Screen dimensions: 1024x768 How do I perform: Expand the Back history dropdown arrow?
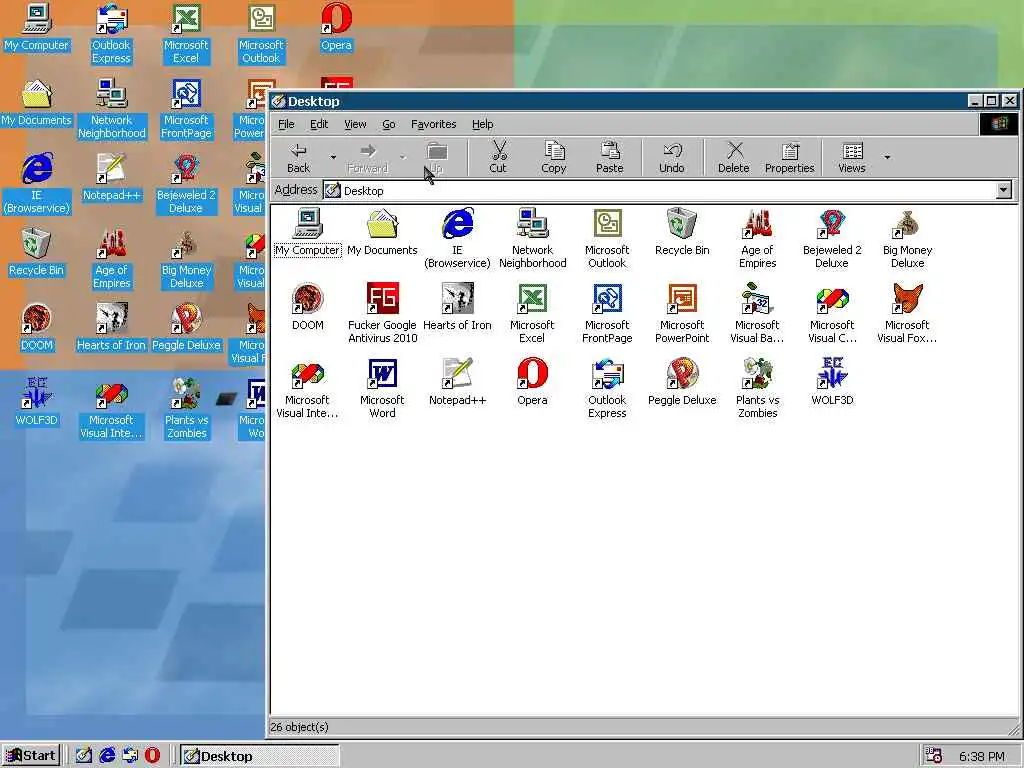(333, 157)
